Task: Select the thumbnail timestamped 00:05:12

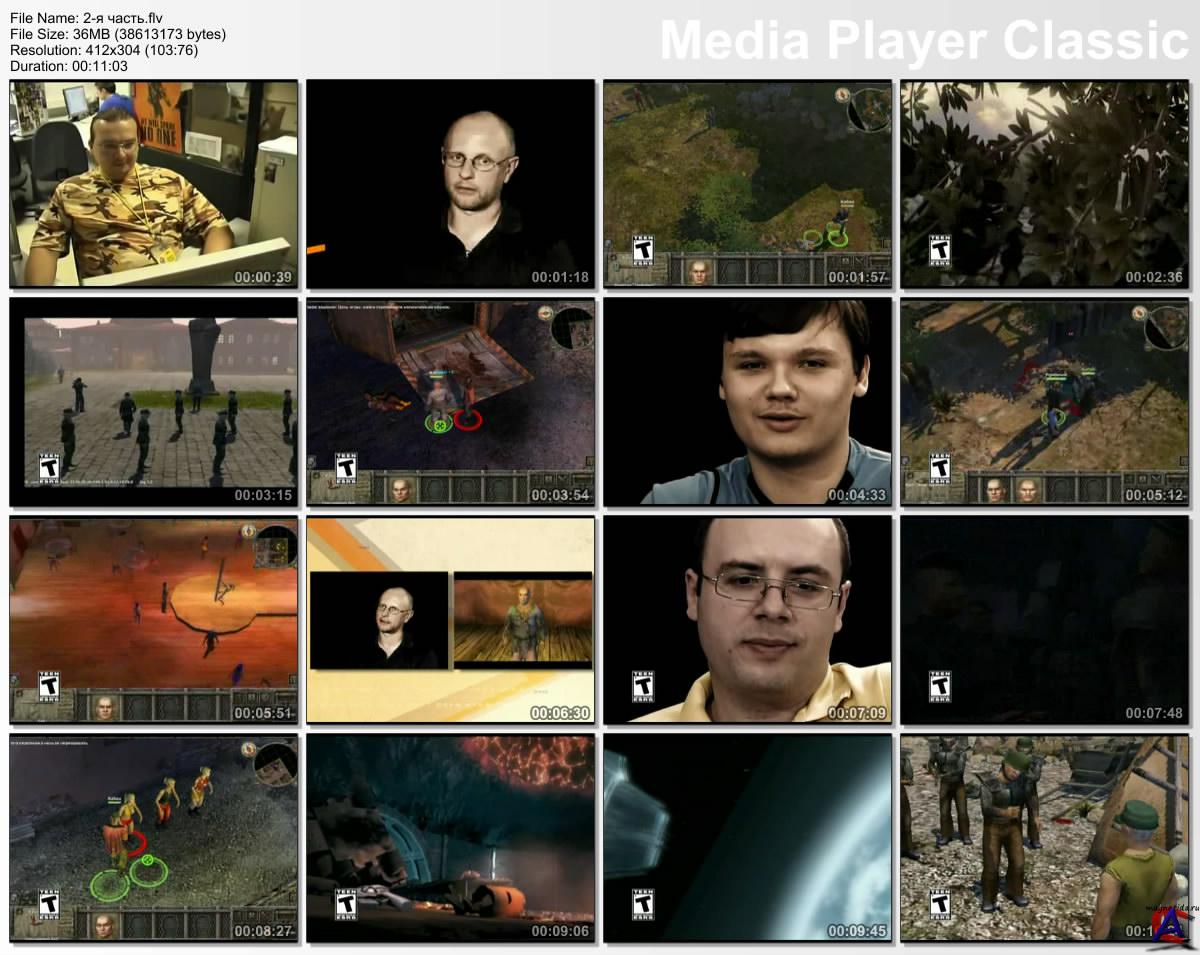Action: [1044, 402]
